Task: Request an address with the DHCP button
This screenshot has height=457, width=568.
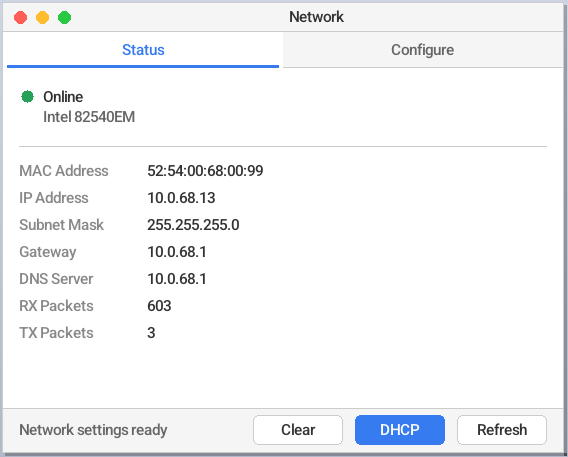Action: (400, 430)
